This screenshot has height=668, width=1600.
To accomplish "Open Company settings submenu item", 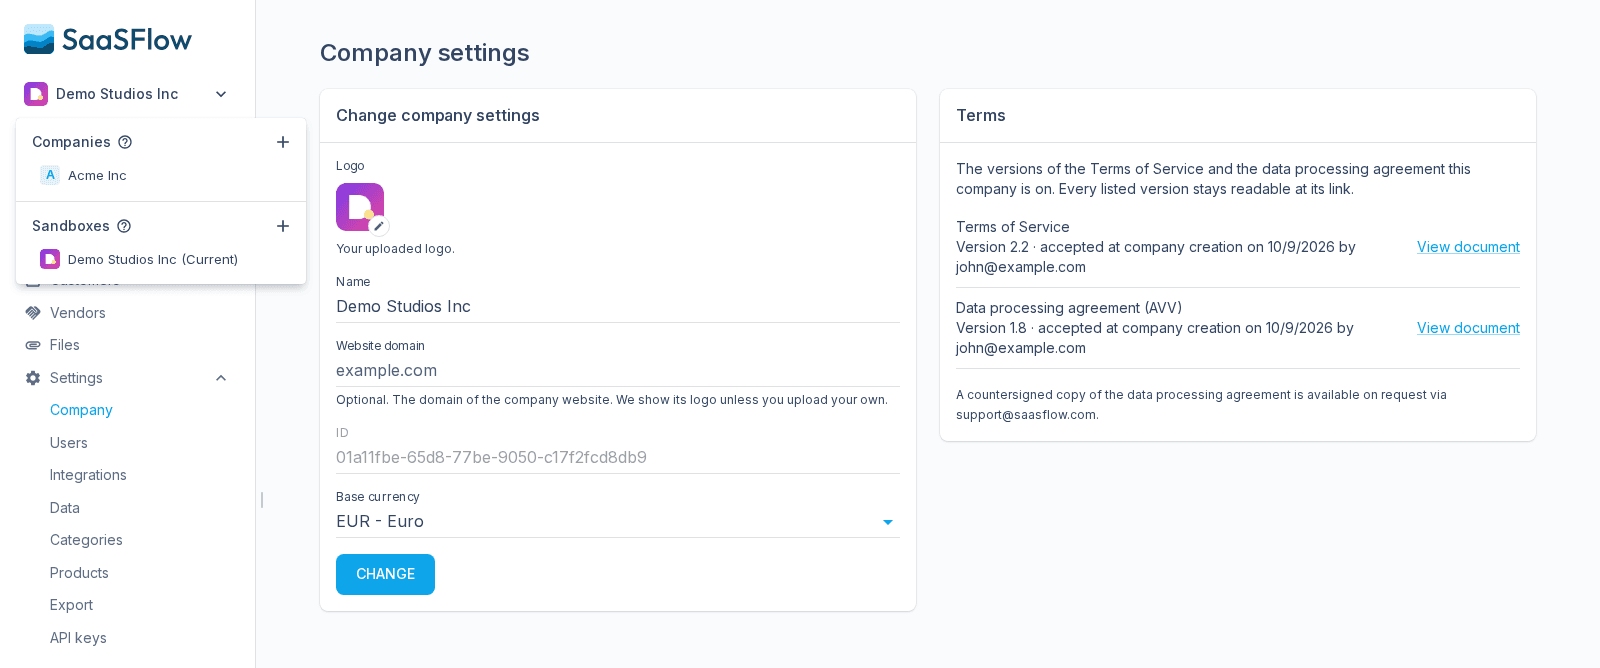I will click(x=81, y=410).
